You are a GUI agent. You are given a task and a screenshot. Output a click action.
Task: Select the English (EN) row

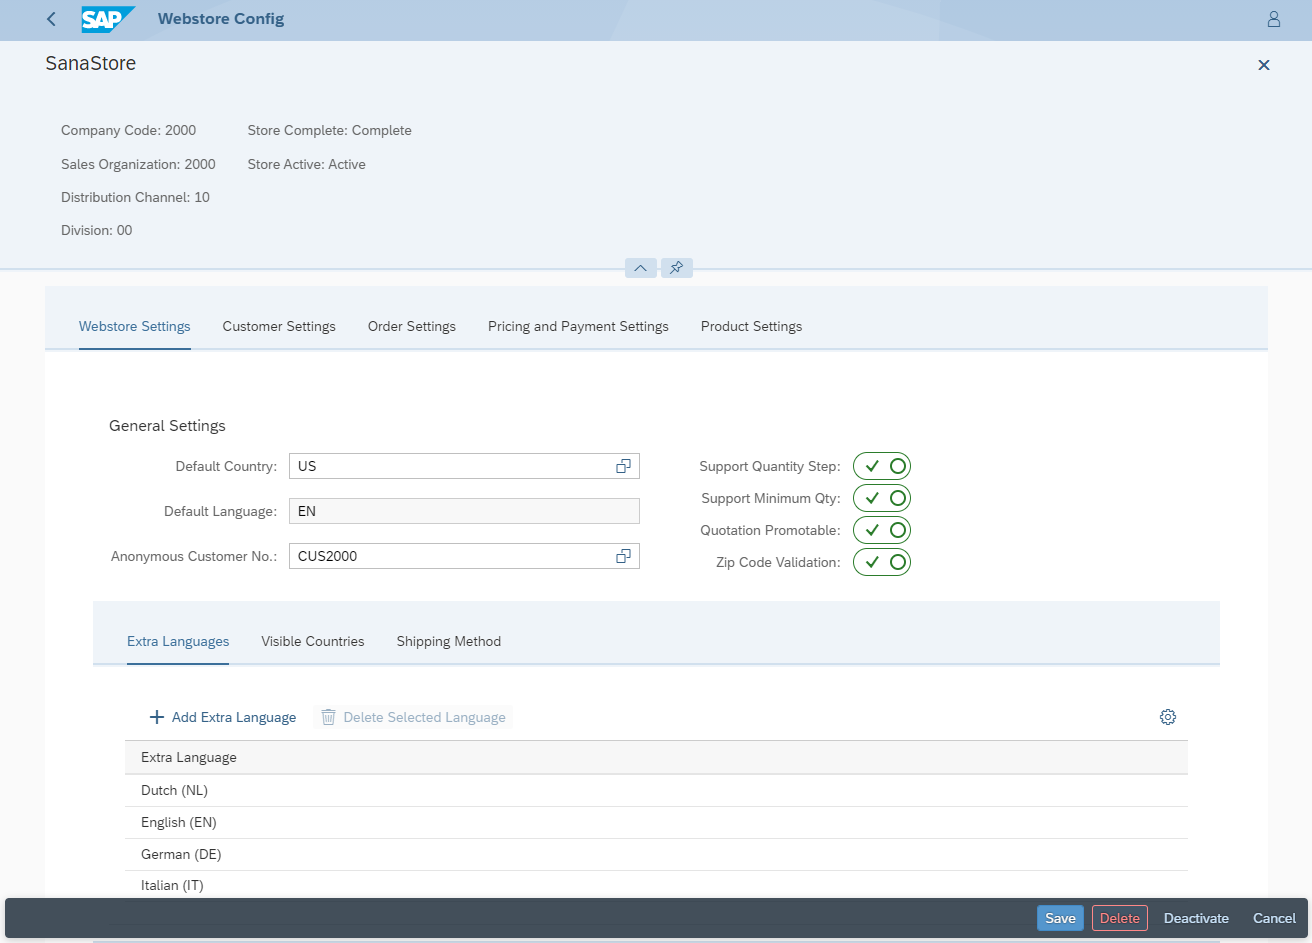click(x=656, y=822)
